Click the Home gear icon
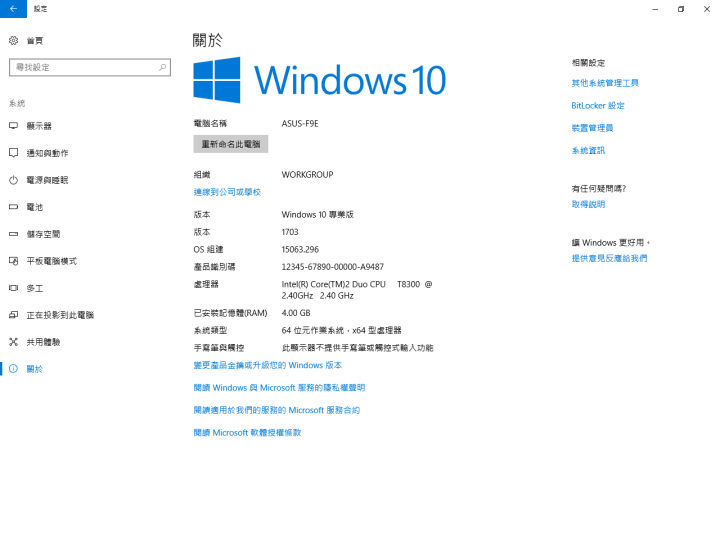The width and height of the screenshot is (720, 552). (x=13, y=40)
